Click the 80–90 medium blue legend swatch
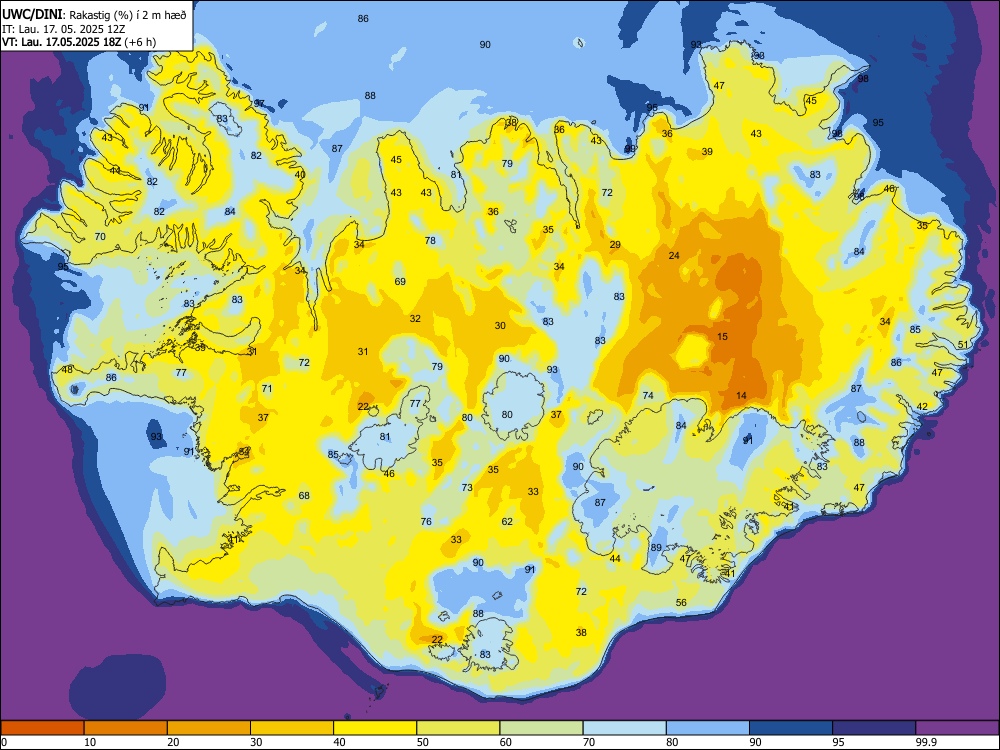 708,728
